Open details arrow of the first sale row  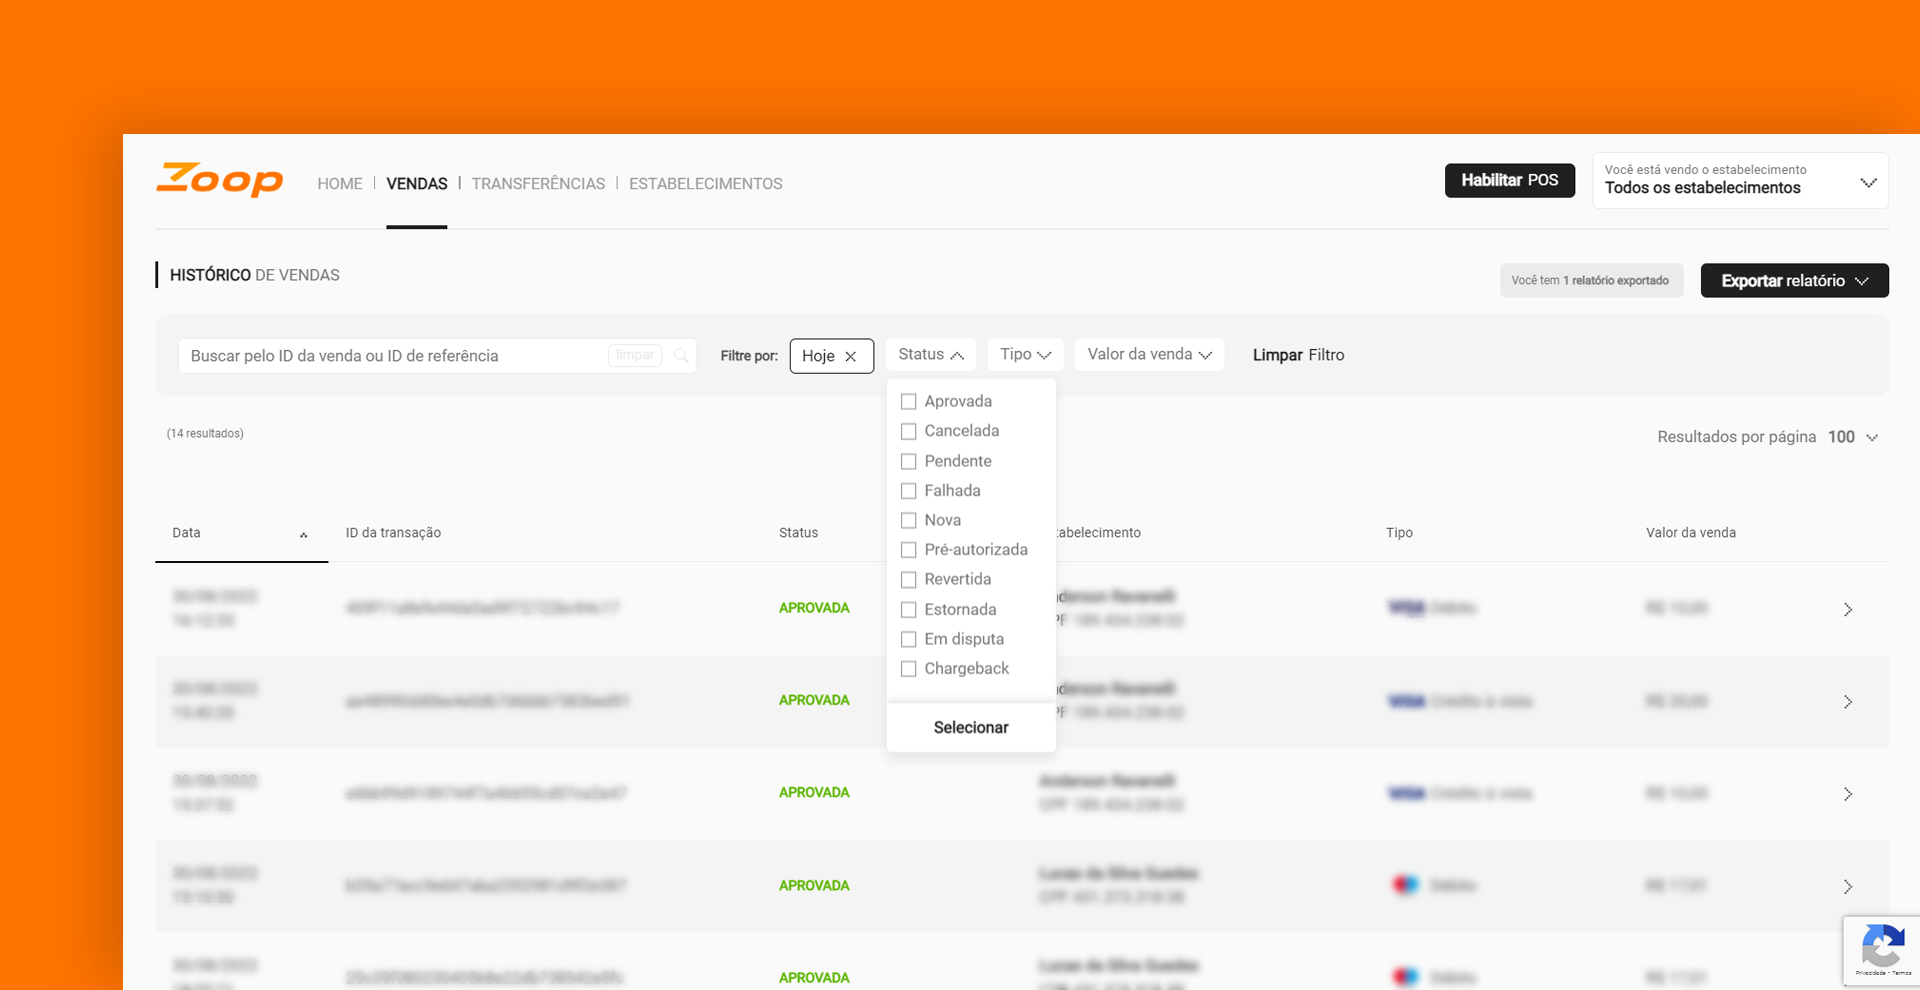pyautogui.click(x=1848, y=609)
